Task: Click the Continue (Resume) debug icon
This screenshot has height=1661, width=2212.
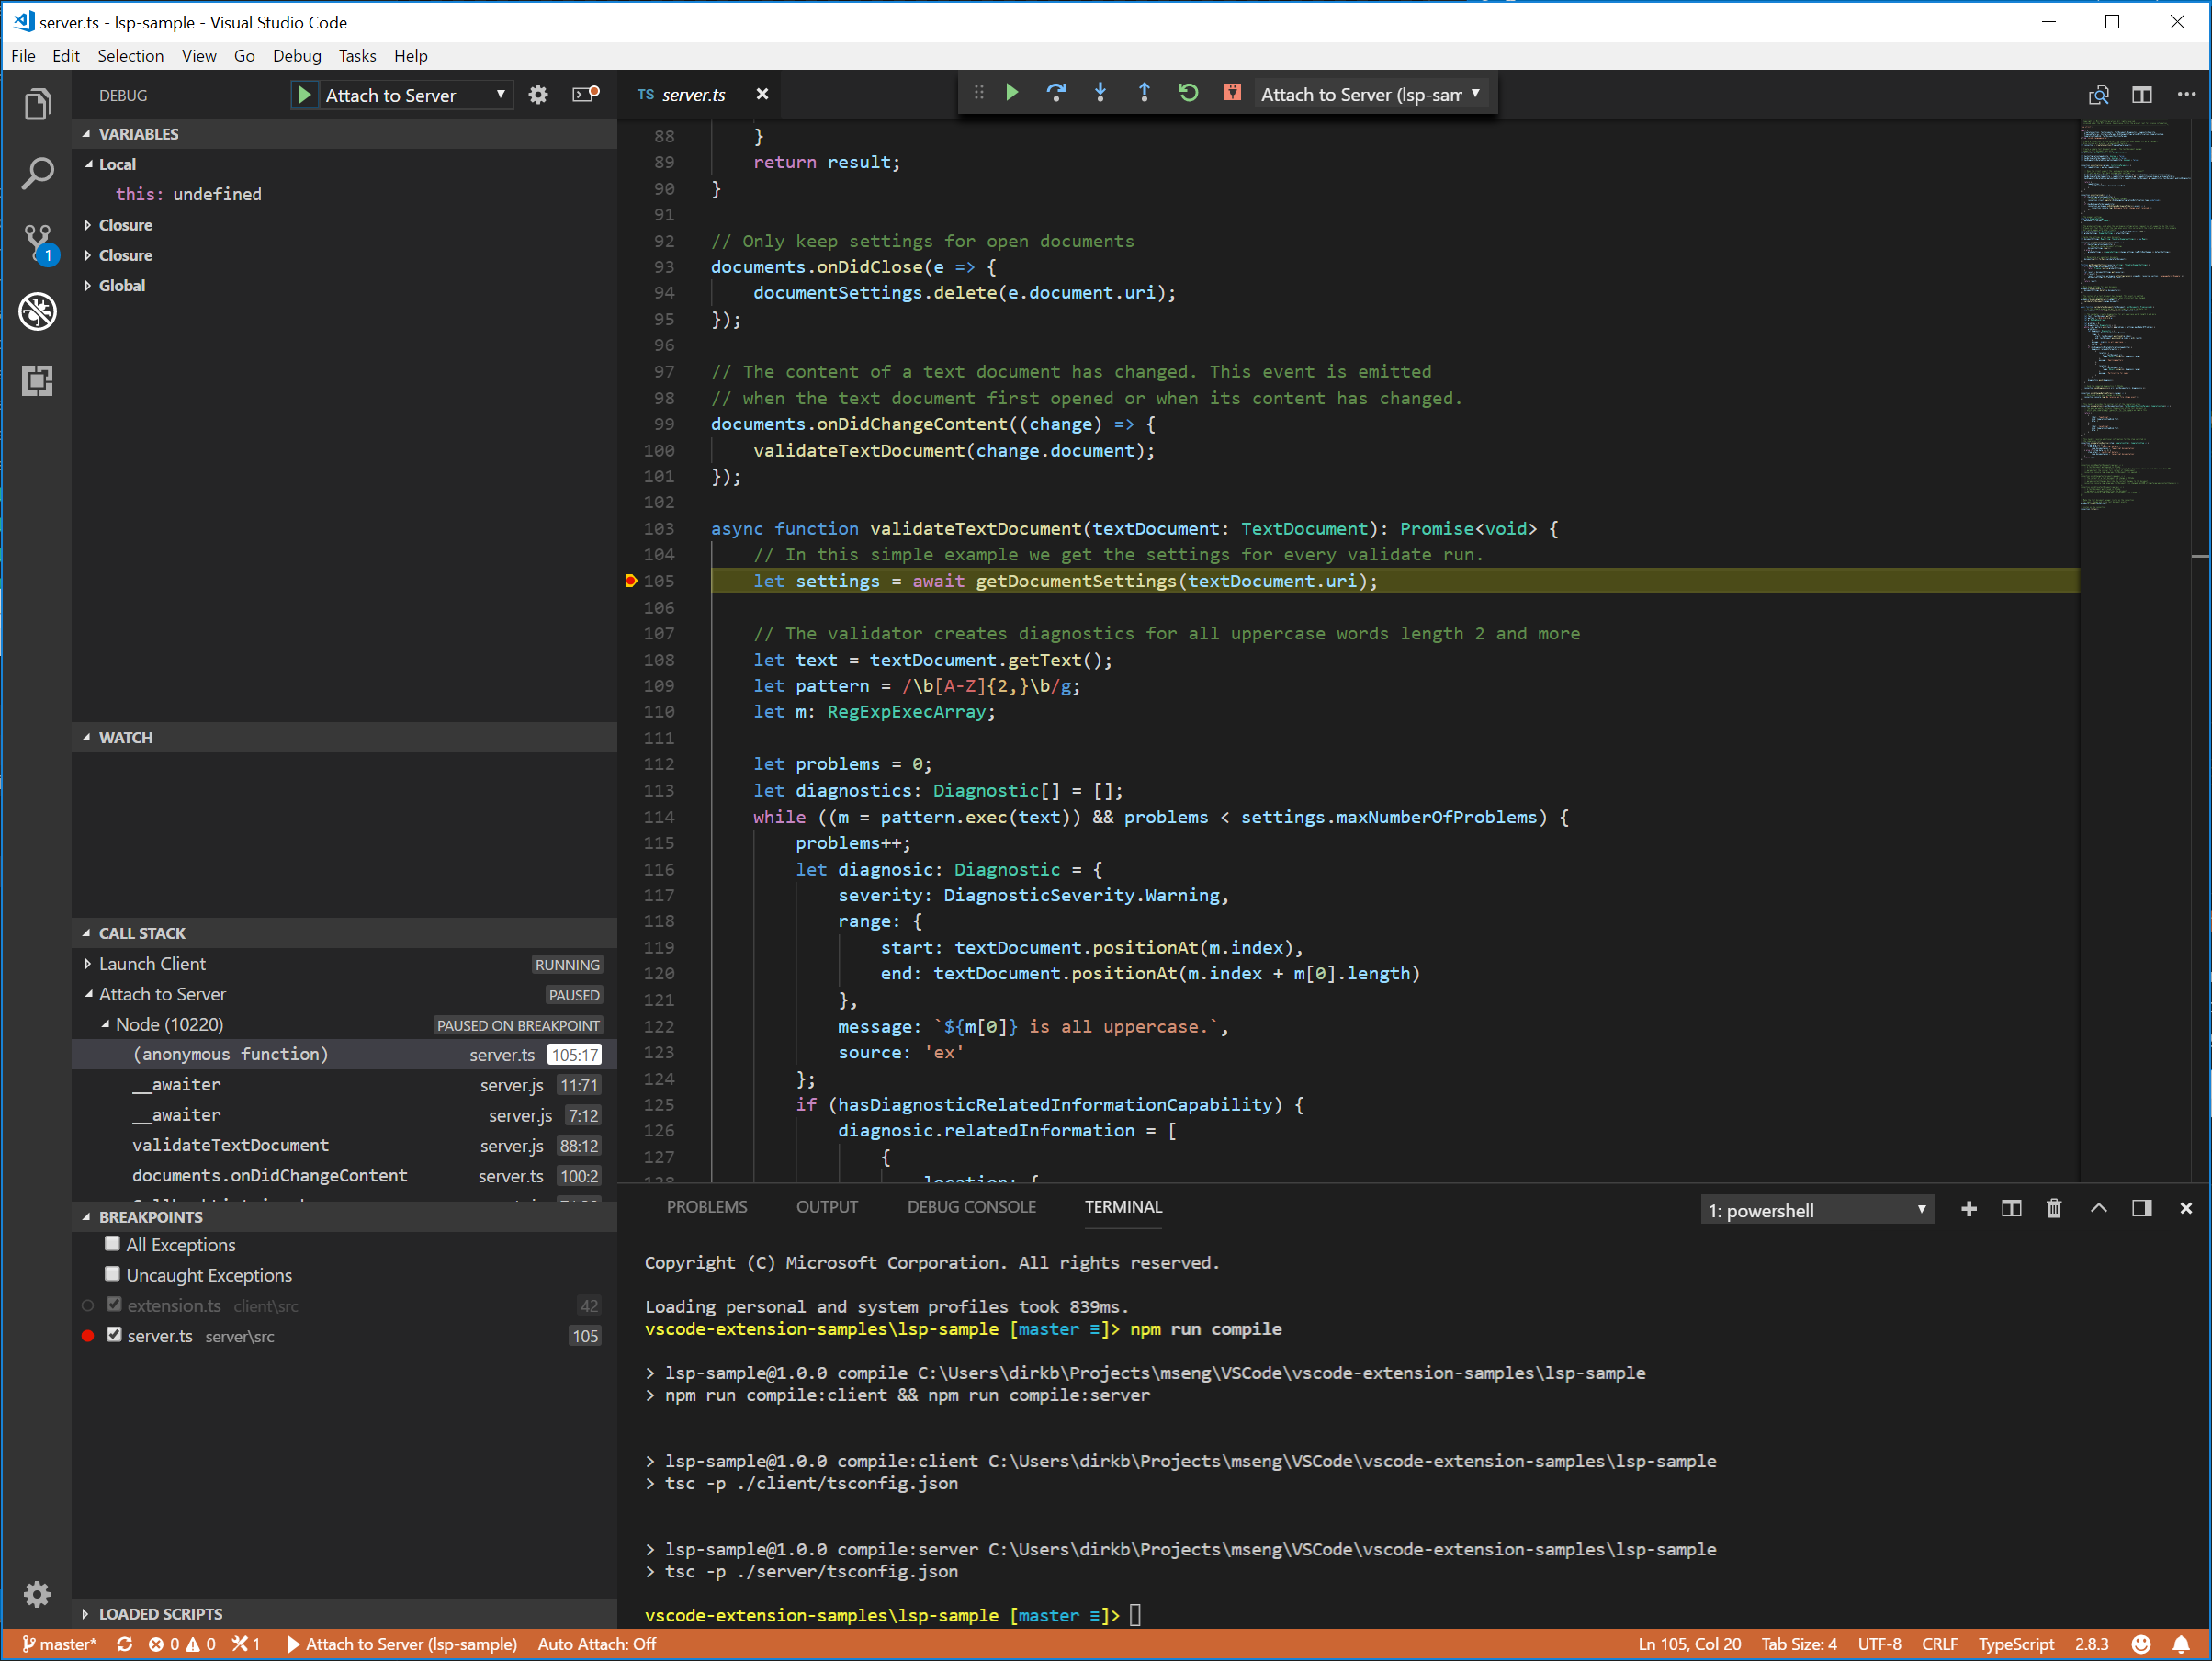Action: point(1011,95)
